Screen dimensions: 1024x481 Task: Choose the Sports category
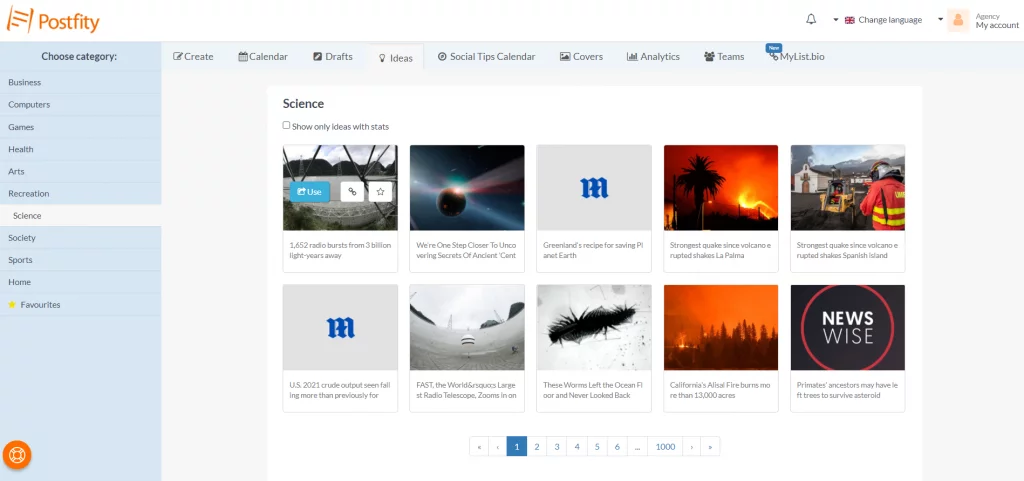click(x=80, y=260)
